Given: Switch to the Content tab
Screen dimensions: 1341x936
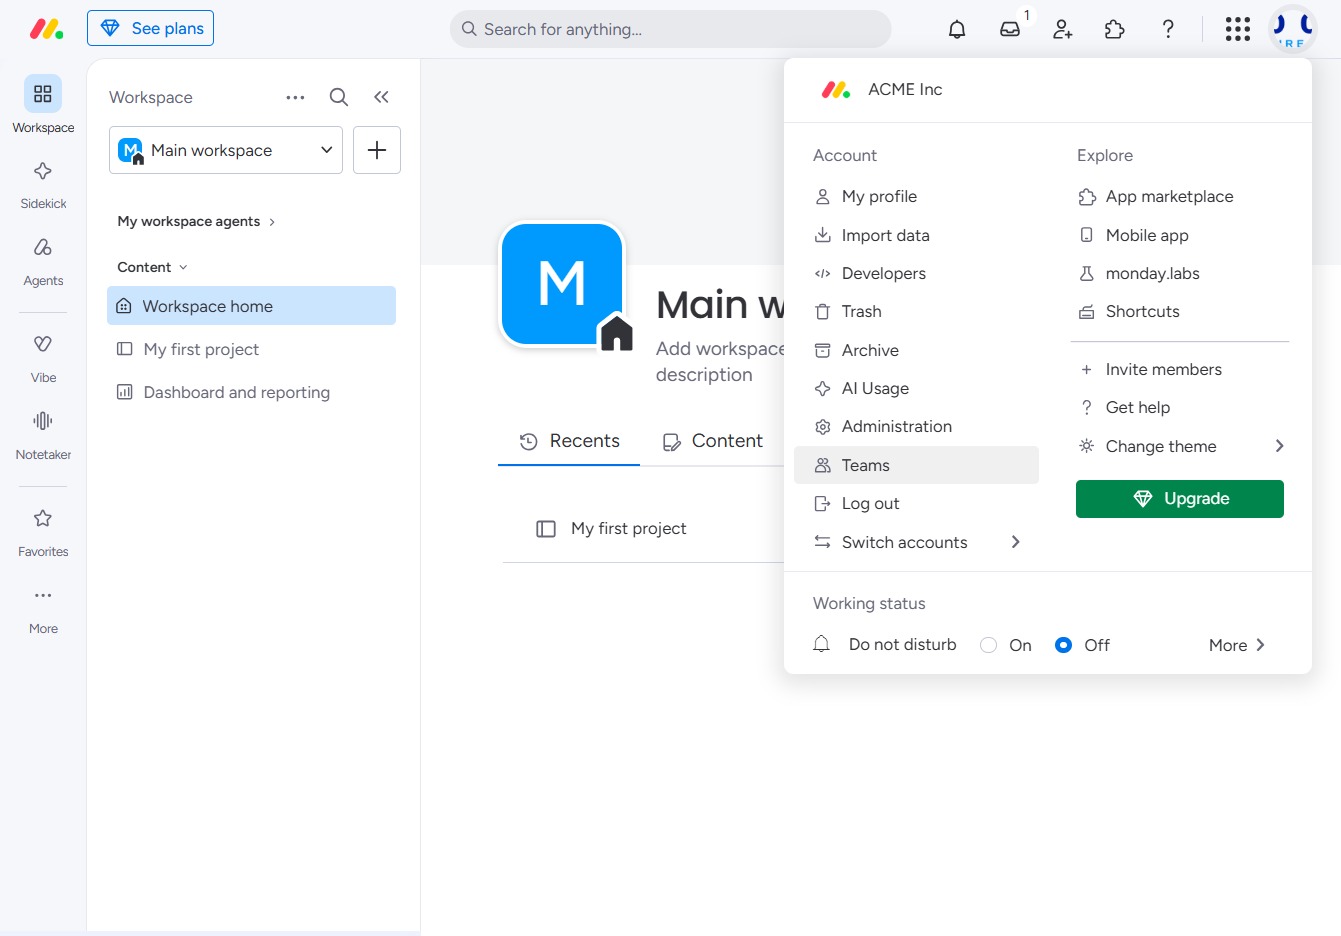Looking at the screenshot, I should pos(713,441).
